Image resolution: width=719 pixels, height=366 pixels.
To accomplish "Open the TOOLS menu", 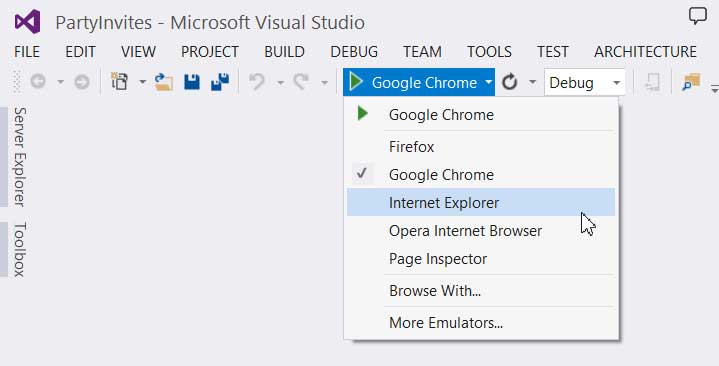I will [x=489, y=52].
